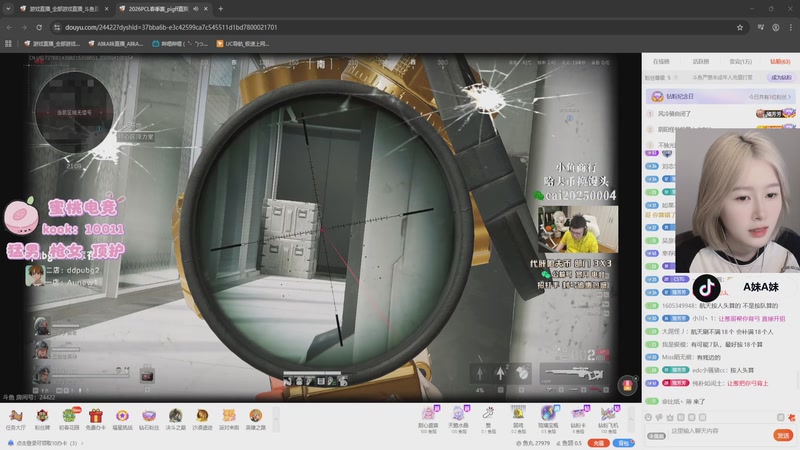Switch to the 钻粉(63) tab
Image resolution: width=800 pixels, height=450 pixels.
point(780,61)
